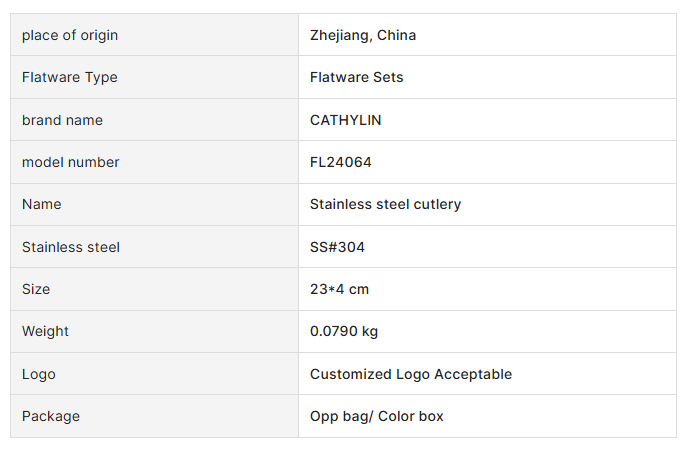
Task: Click the 'Size' row label
Action: coord(36,289)
